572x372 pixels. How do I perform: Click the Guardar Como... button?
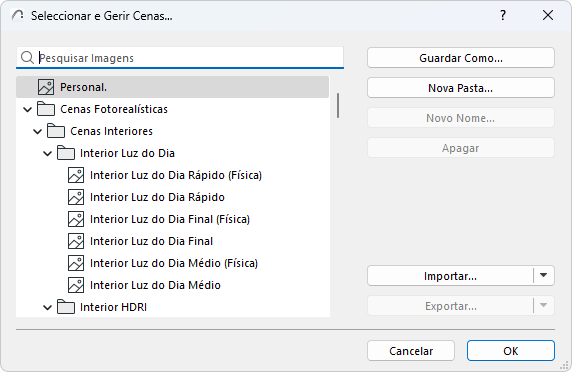(461, 58)
